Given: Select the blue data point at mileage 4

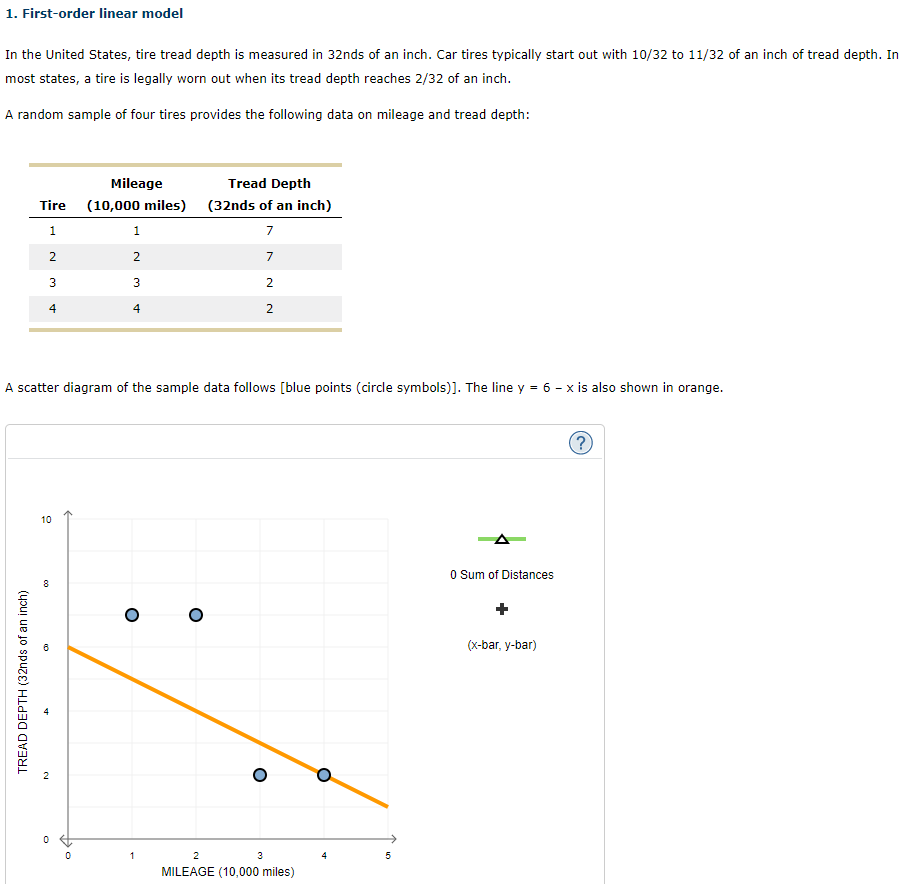Looking at the screenshot, I should [x=323, y=774].
